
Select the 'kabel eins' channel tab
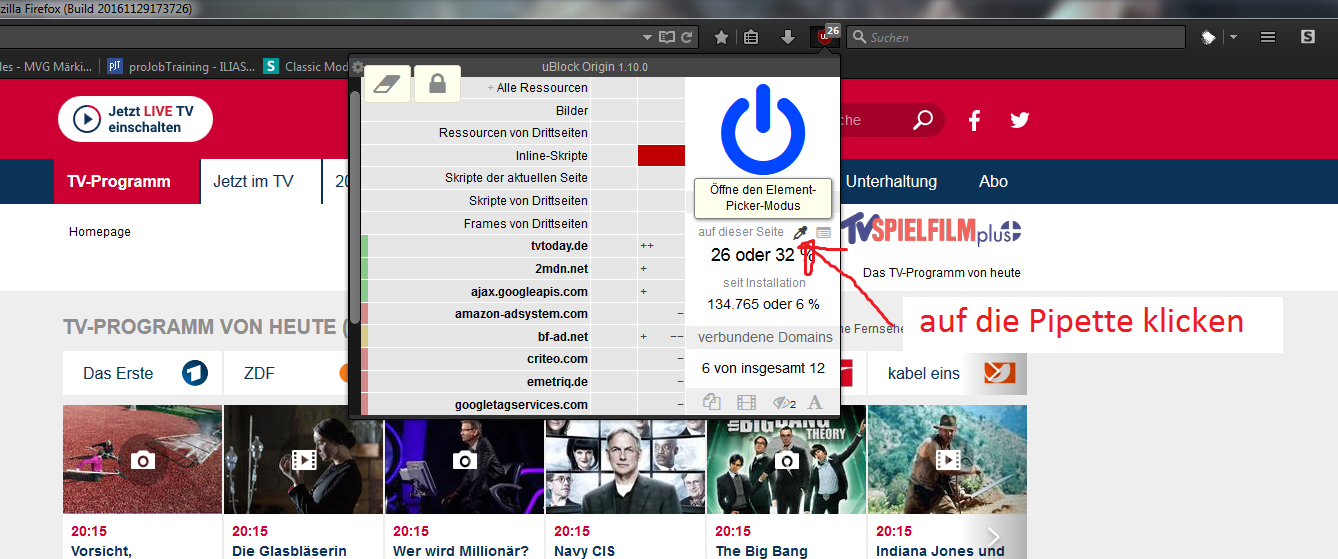click(x=947, y=373)
